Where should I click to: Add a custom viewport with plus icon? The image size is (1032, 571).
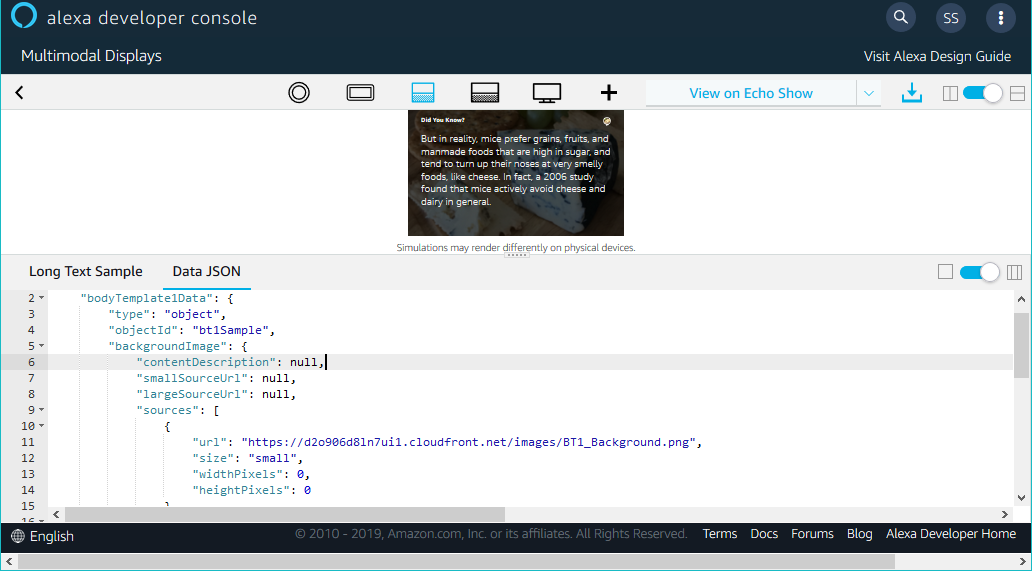(x=608, y=93)
